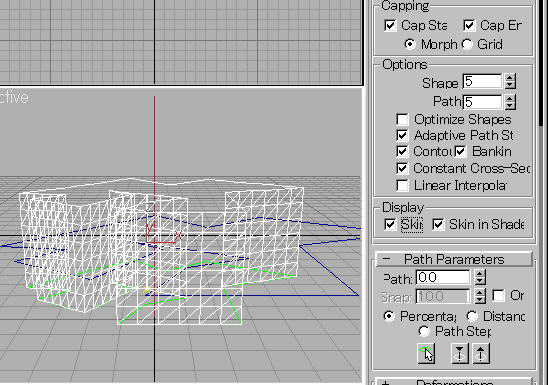Select the Distance radio button

pyautogui.click(x=472, y=316)
